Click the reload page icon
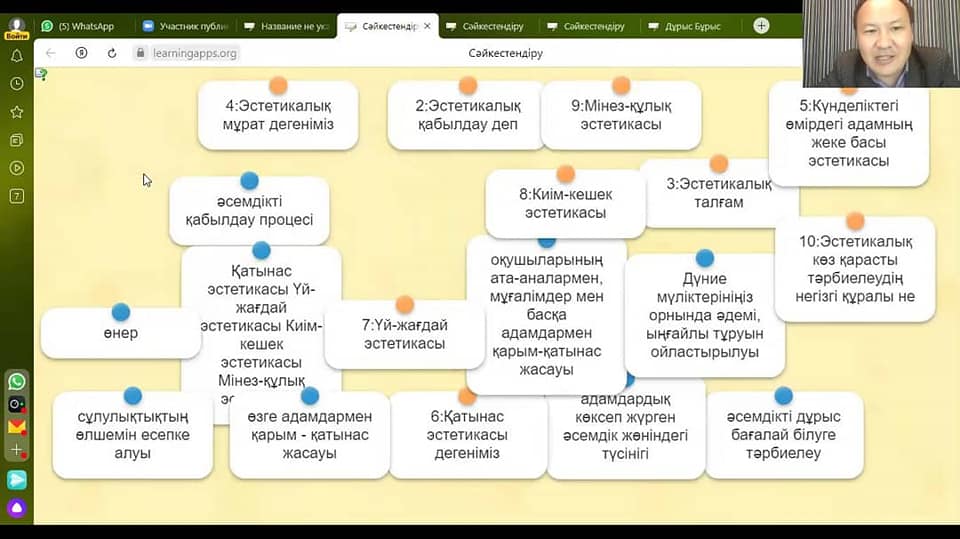This screenshot has width=960, height=539. 112,53
